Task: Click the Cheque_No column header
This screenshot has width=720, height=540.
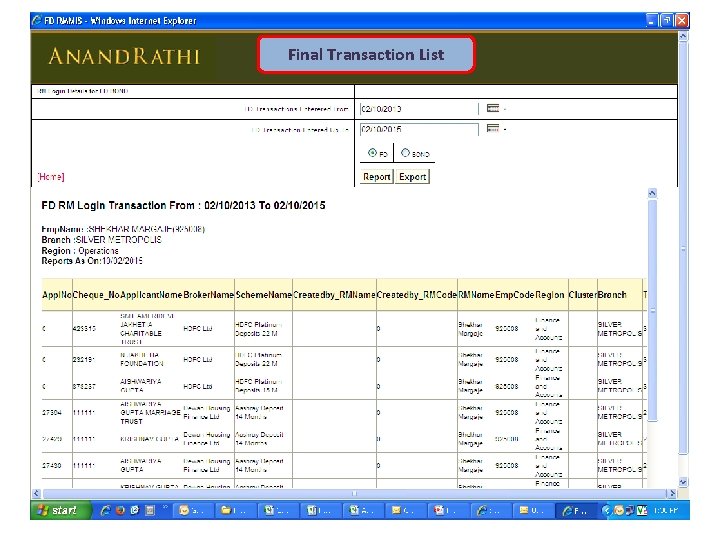Action: [x=96, y=295]
